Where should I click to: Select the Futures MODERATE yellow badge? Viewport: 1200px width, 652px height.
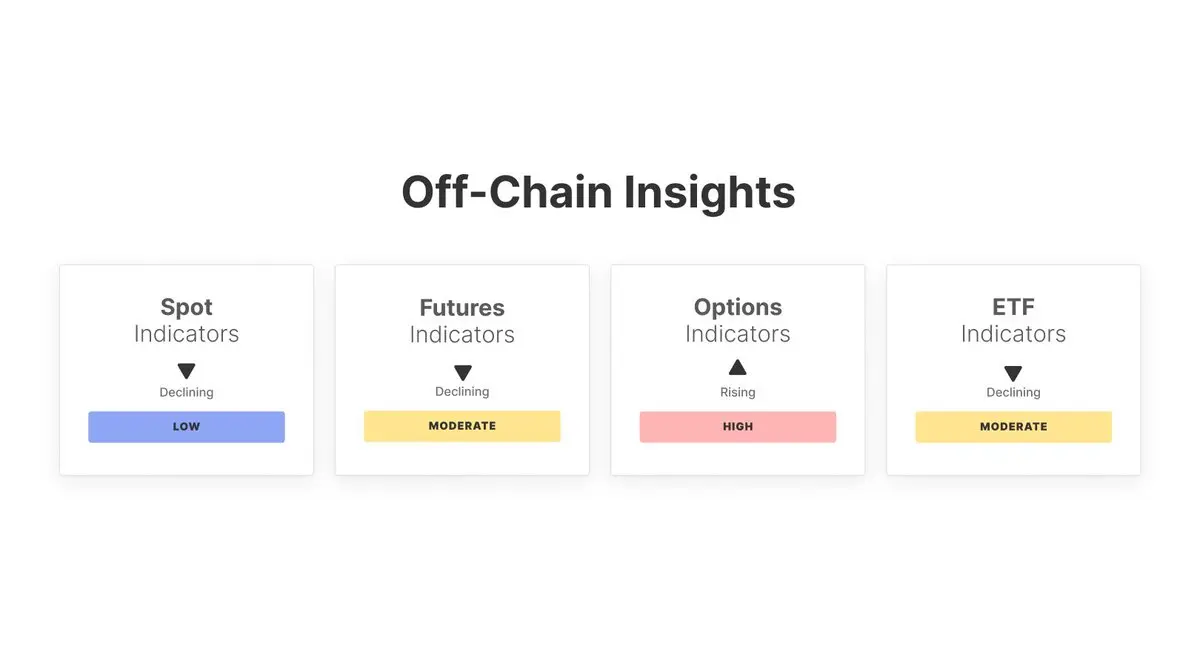[462, 426]
